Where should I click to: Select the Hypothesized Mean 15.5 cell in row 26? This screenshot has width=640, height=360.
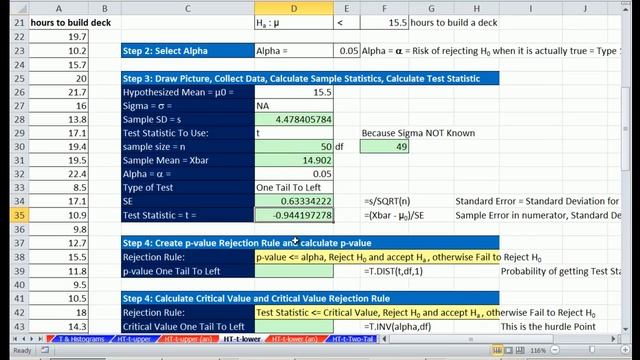(294, 92)
